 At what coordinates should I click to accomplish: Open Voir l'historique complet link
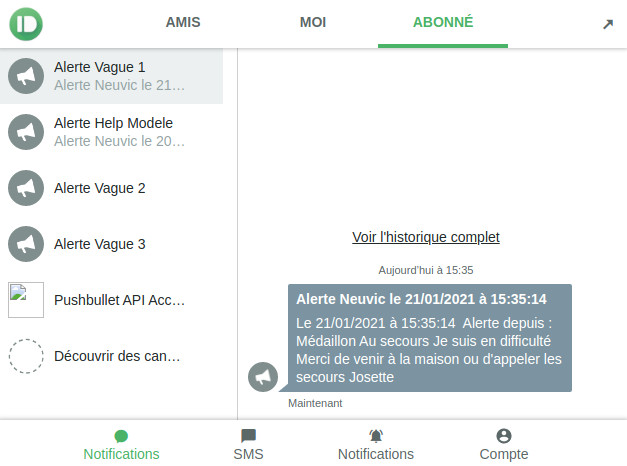click(426, 237)
